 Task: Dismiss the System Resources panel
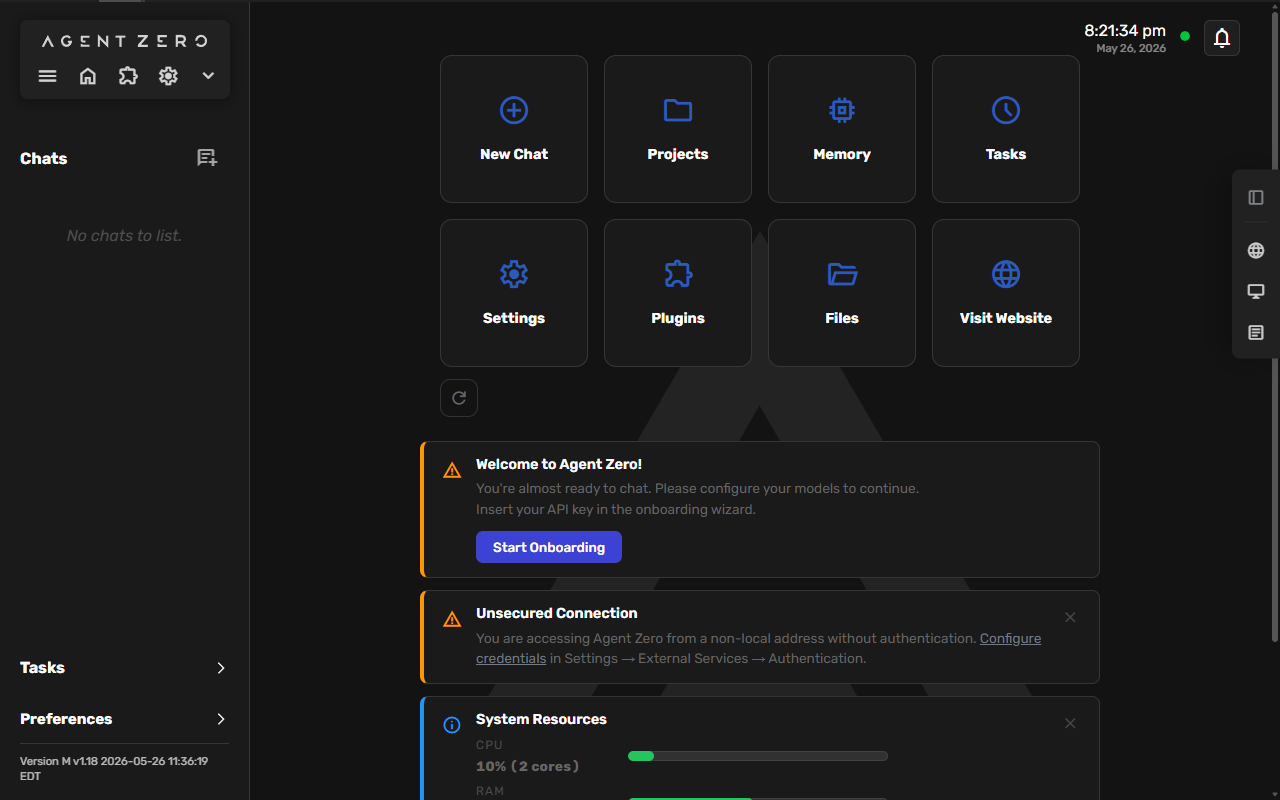(x=1070, y=723)
